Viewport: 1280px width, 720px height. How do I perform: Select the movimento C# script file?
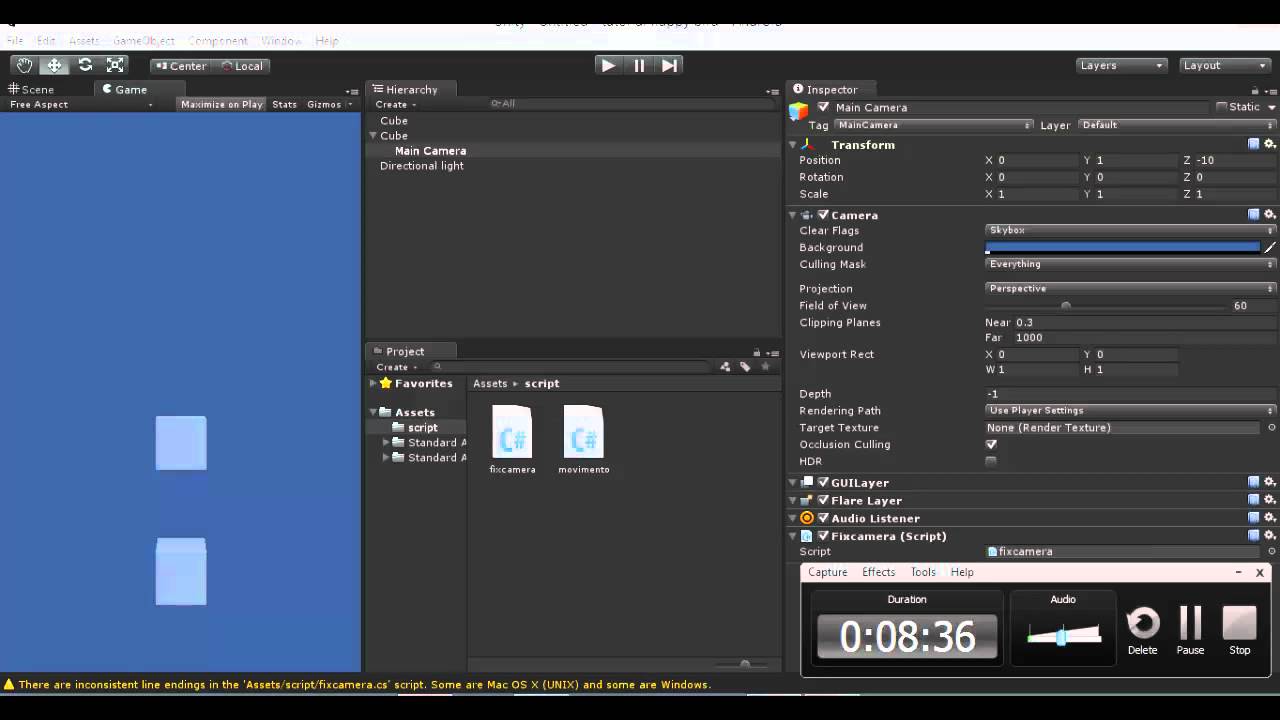584,438
